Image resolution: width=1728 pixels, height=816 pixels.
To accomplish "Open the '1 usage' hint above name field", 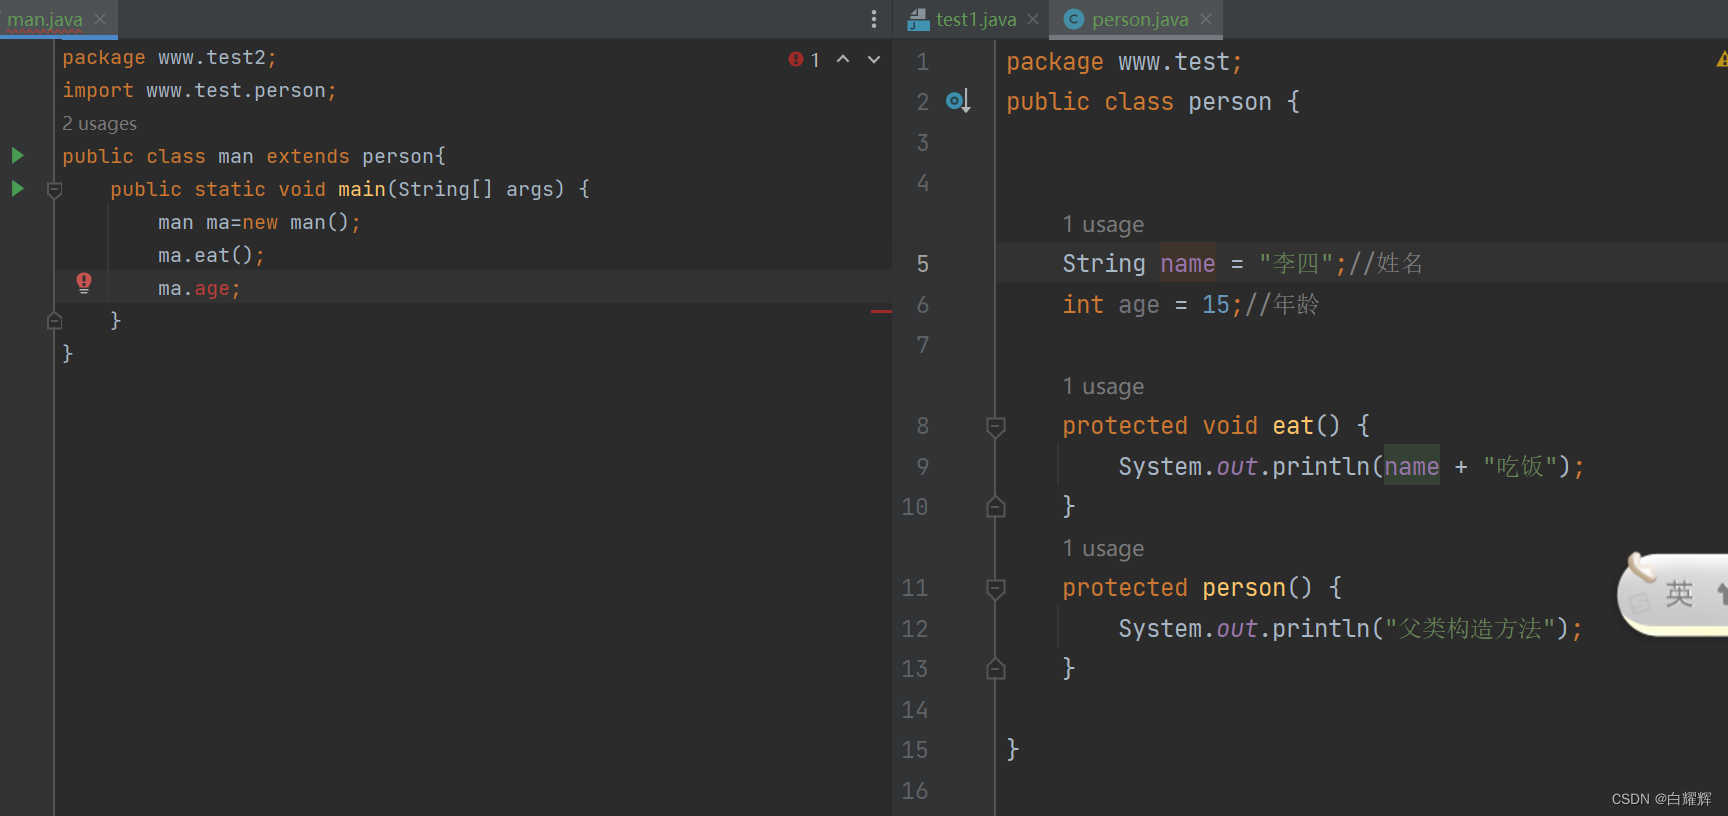I will pos(1103,224).
